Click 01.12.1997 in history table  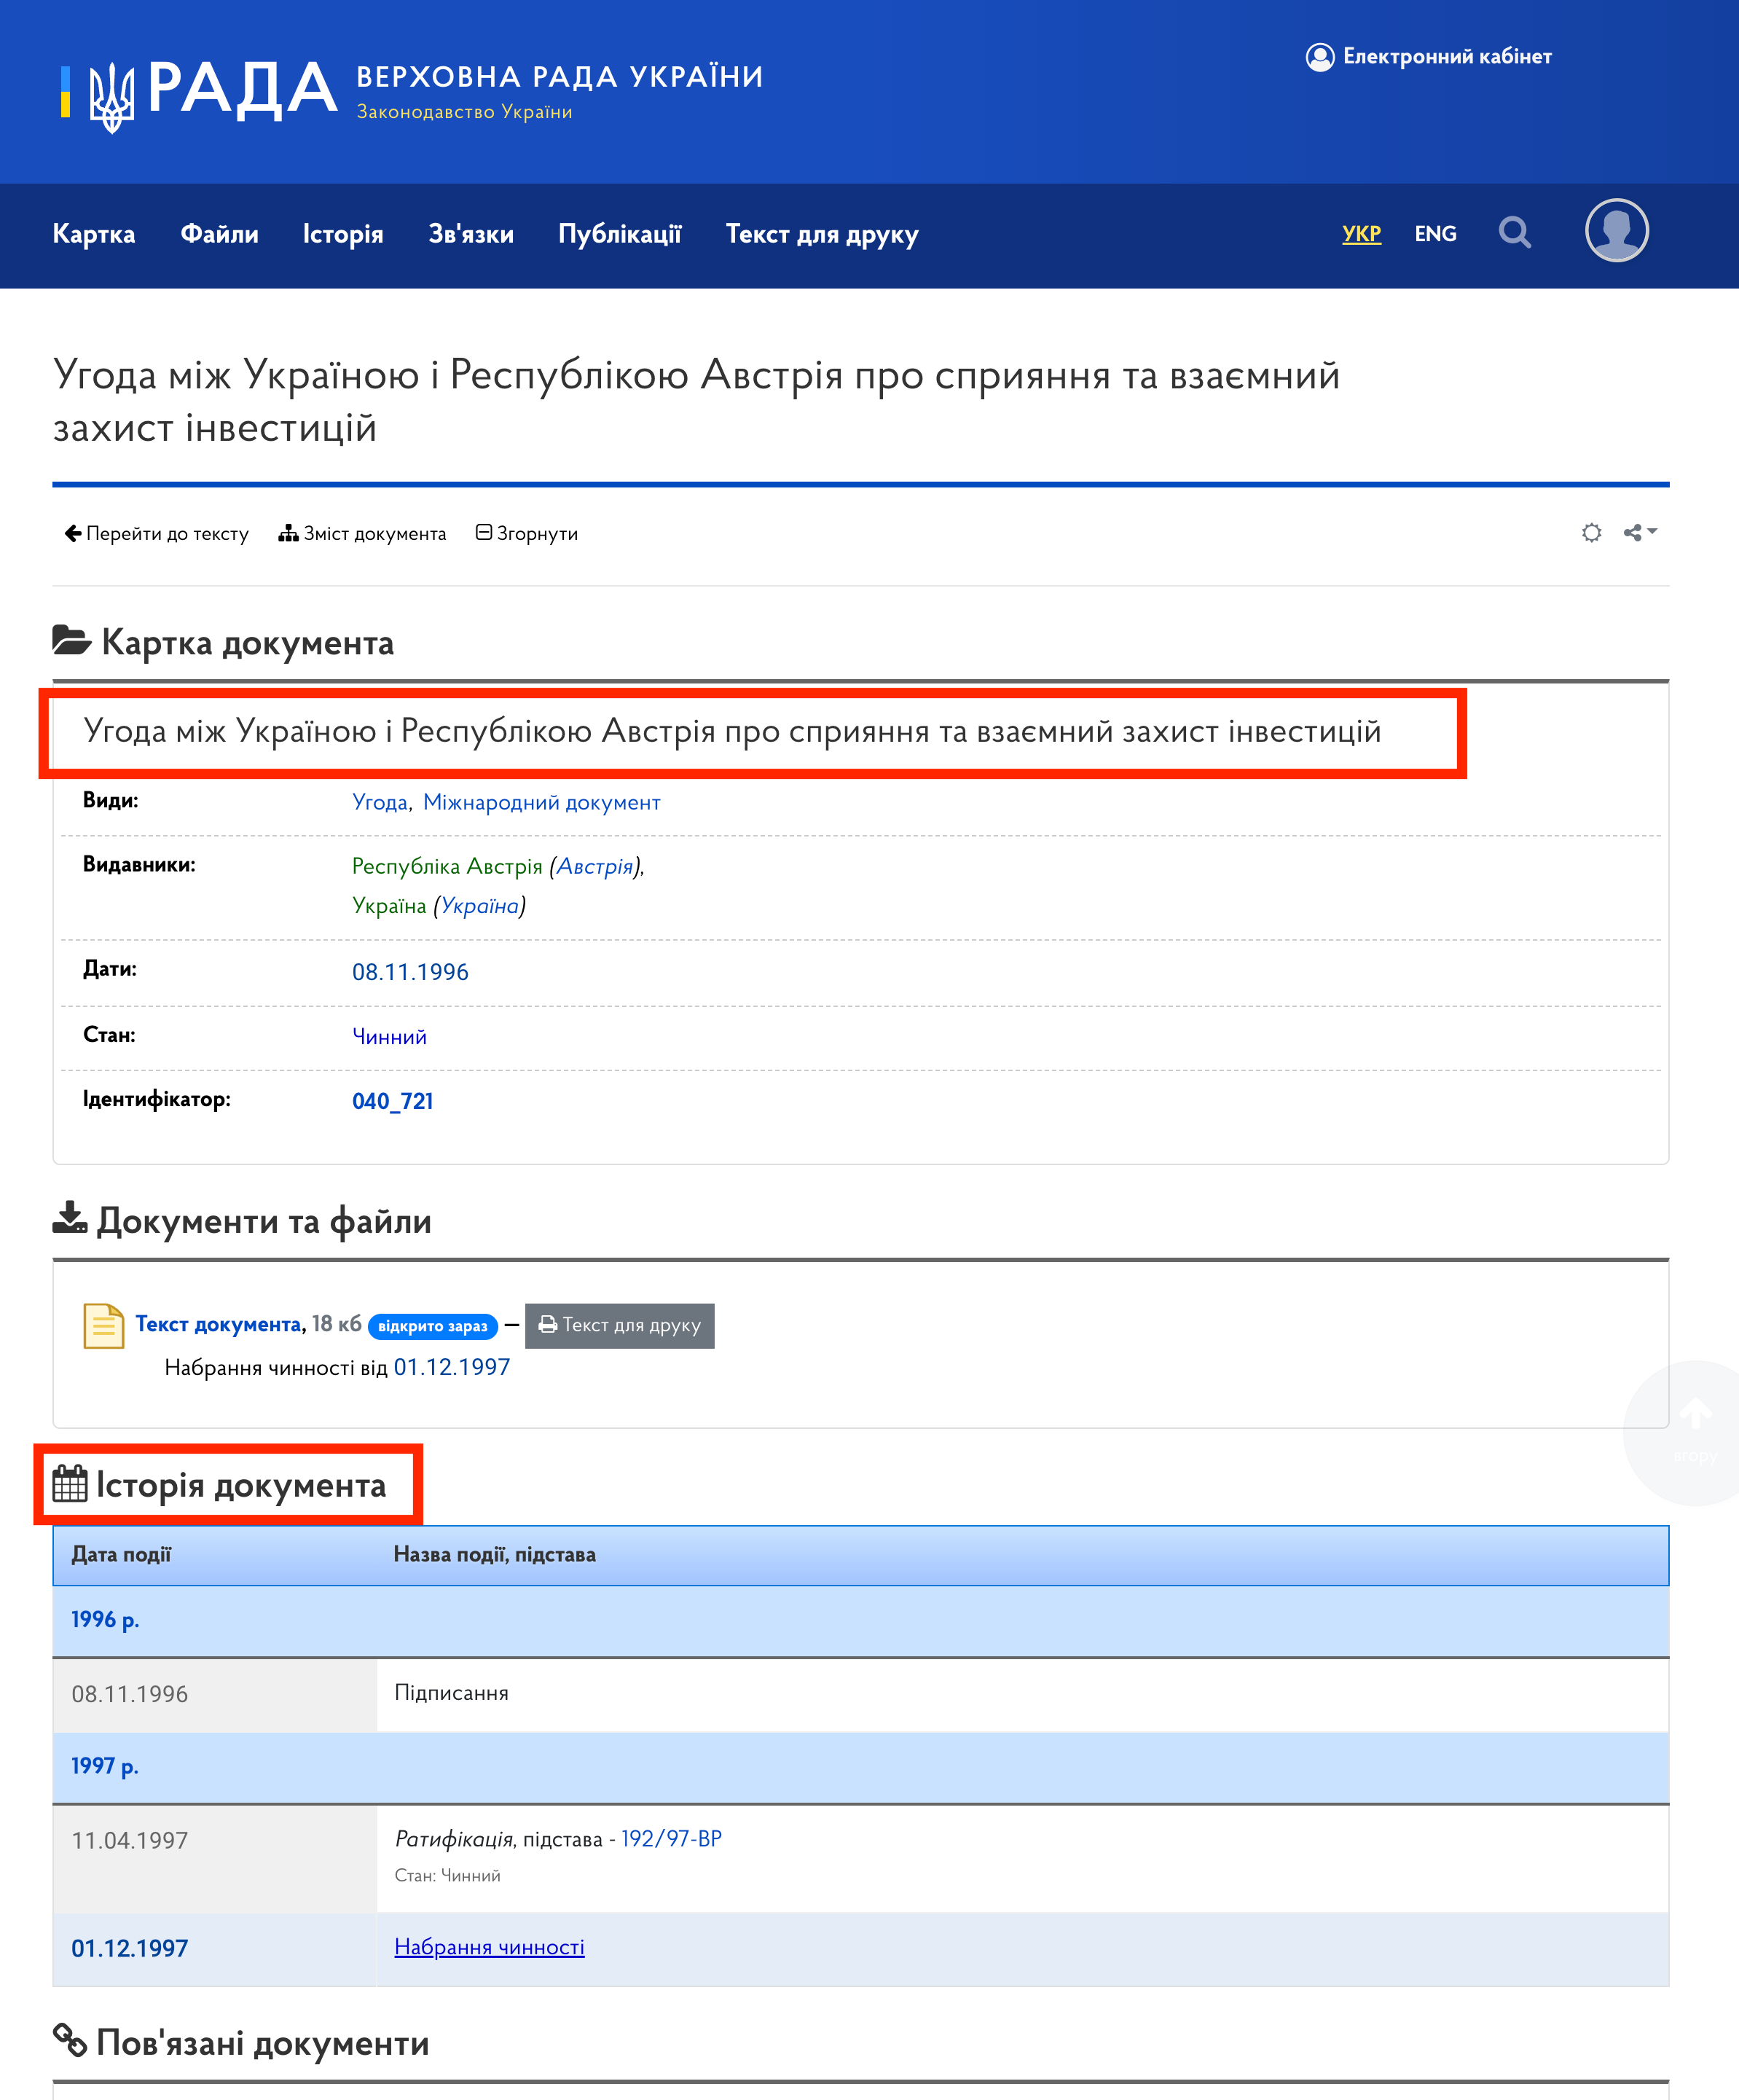pos(130,1949)
